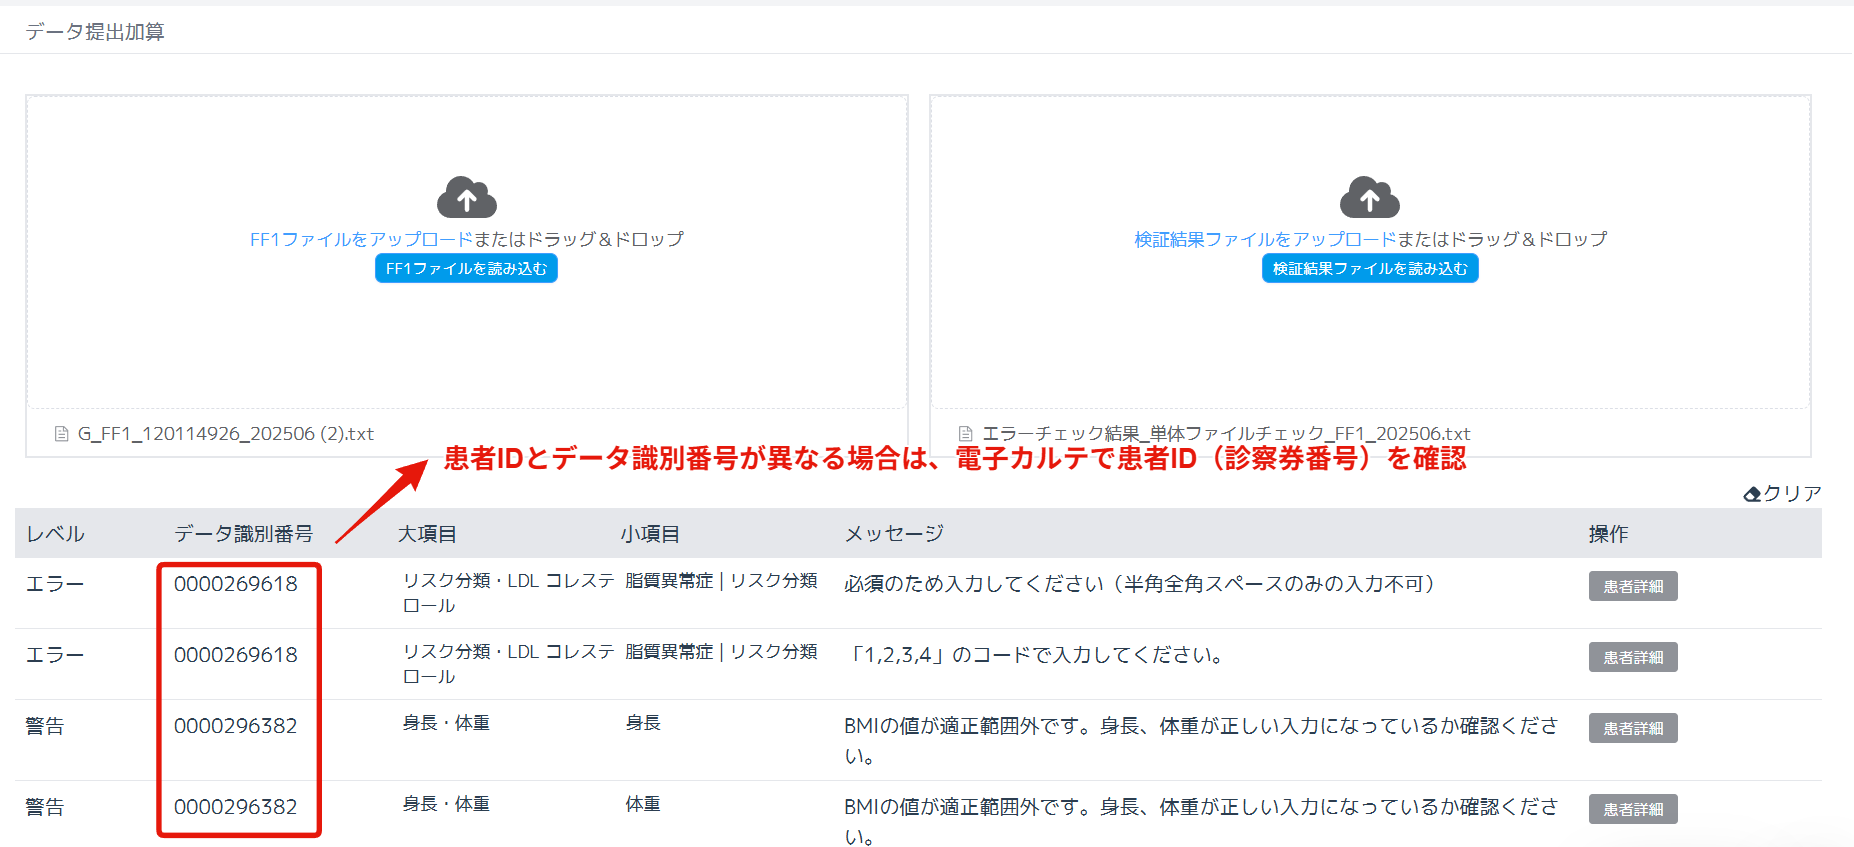Click 警告 in the 体重 sub-item row

[x=45, y=807]
